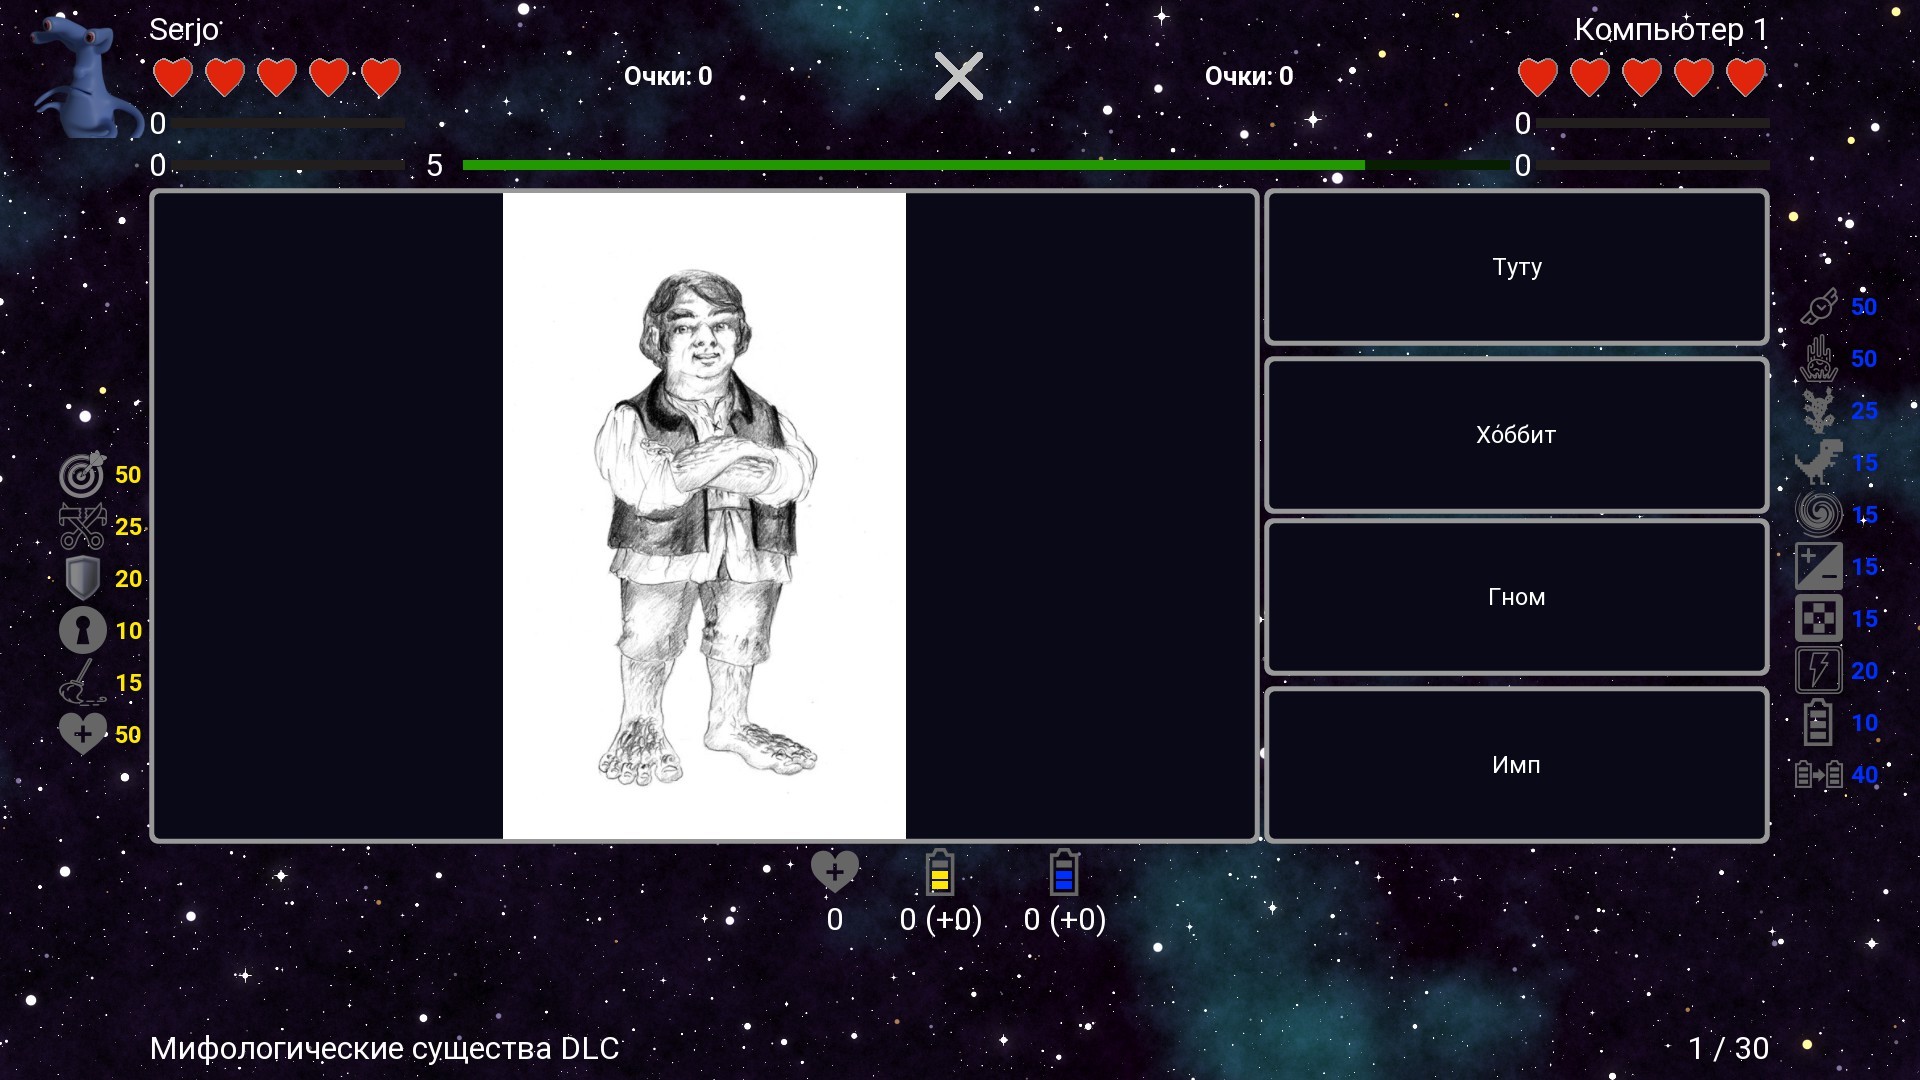Activate the lightning bolt ability
Viewport: 1920px width, 1080px height.
coord(1818,671)
